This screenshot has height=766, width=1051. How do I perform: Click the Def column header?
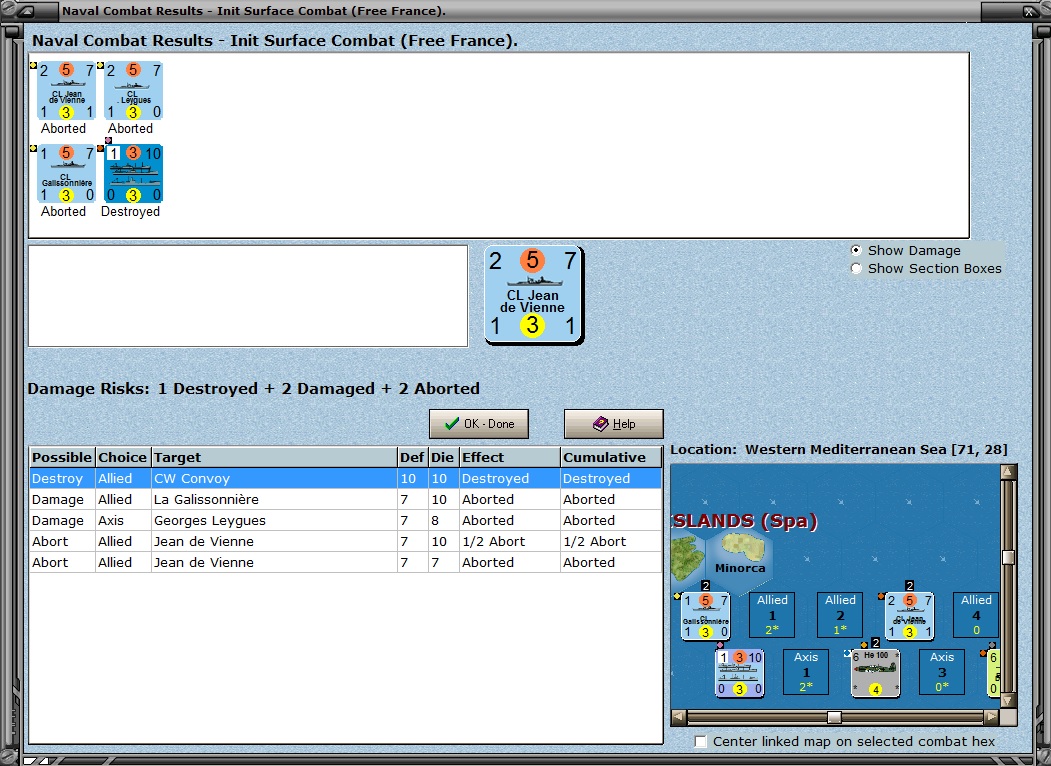412,457
